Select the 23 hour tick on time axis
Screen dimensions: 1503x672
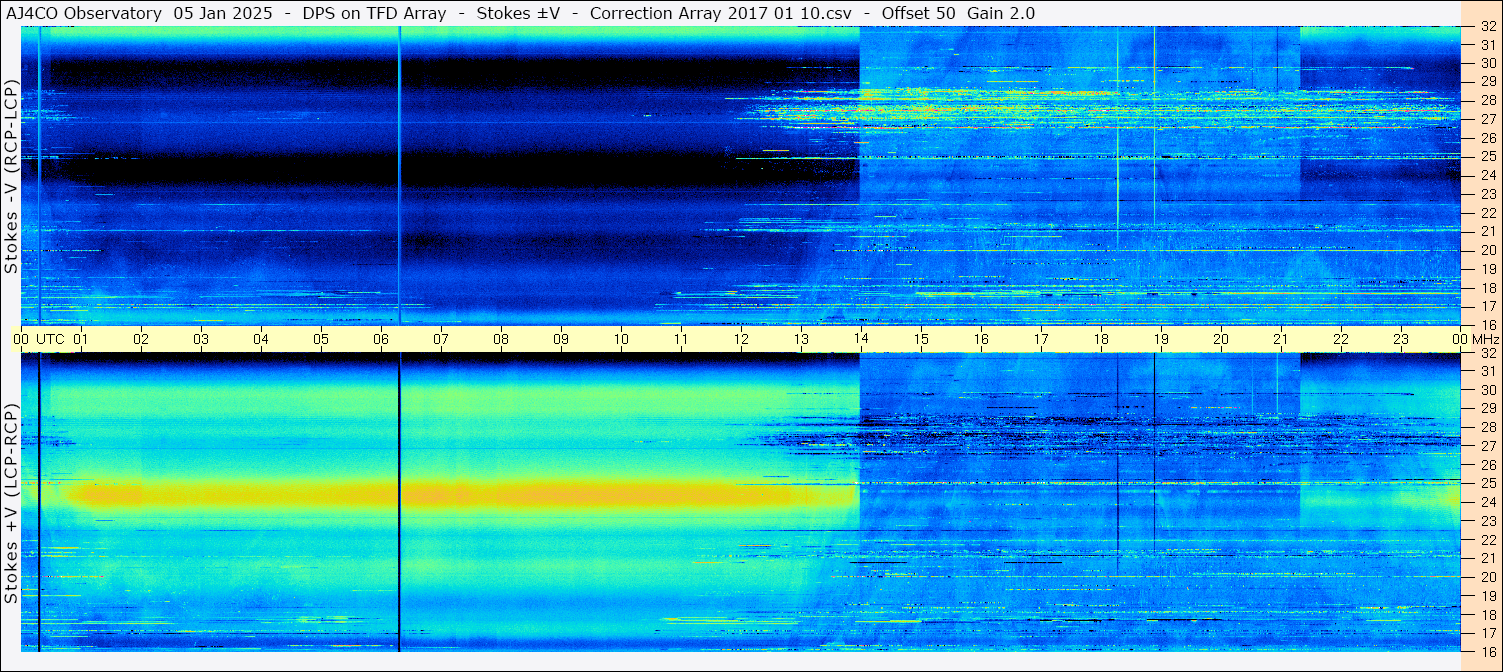(x=1401, y=339)
